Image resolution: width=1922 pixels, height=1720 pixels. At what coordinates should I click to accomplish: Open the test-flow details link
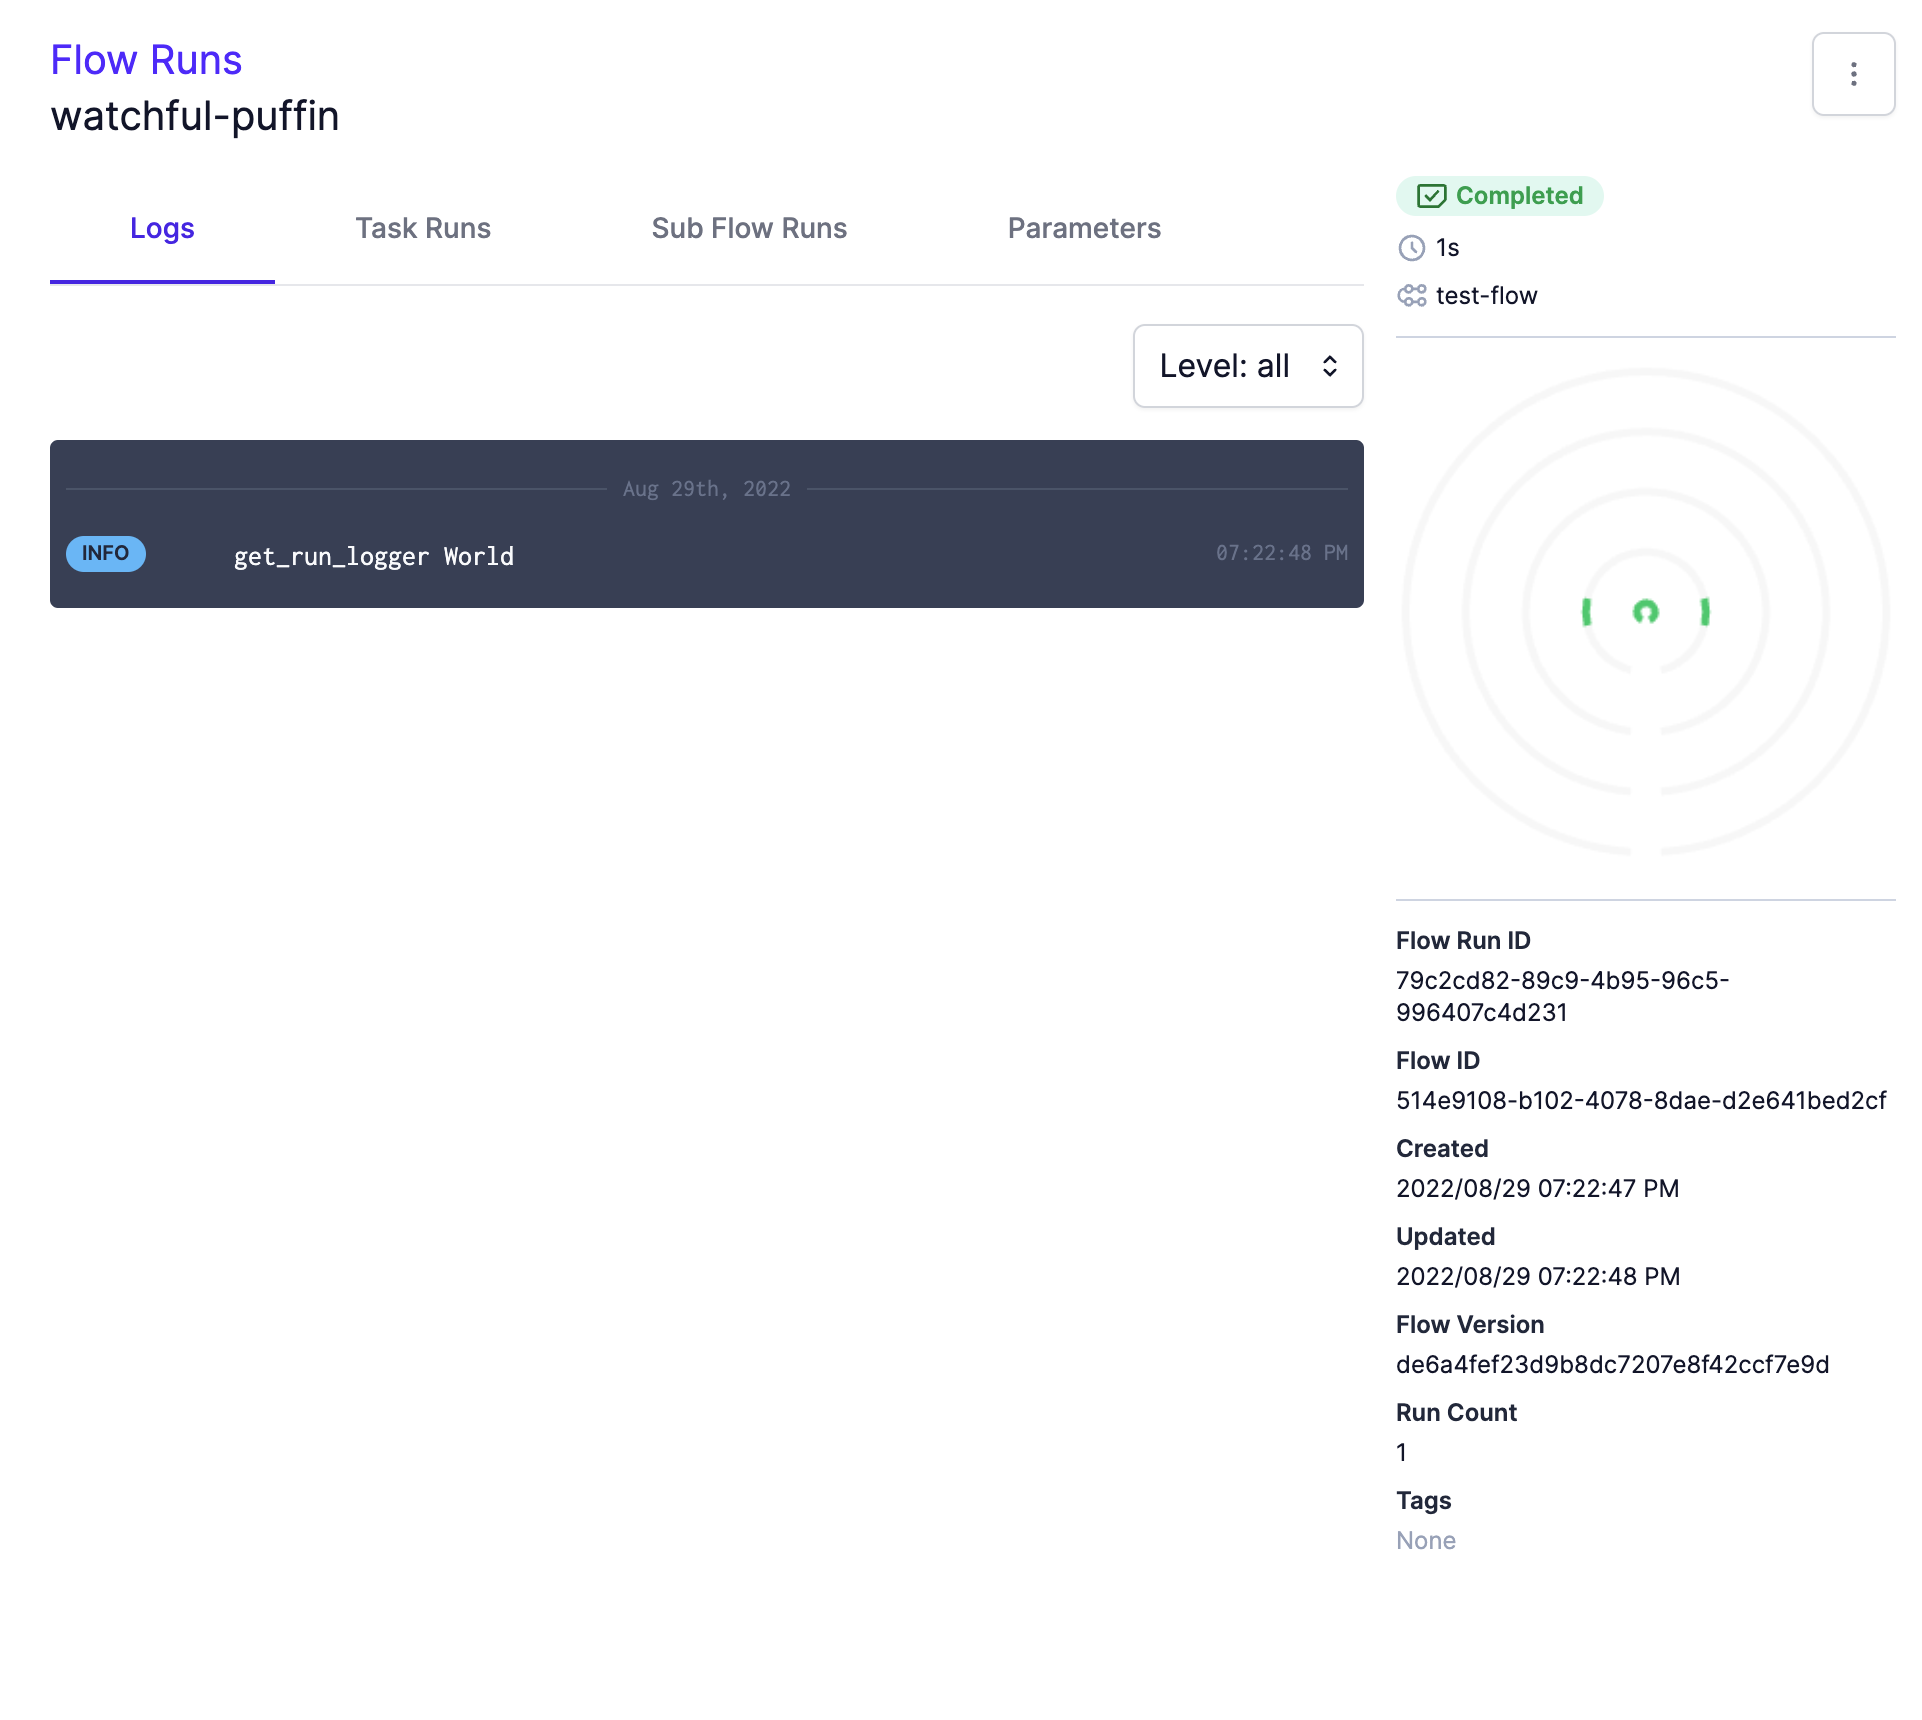(1486, 296)
